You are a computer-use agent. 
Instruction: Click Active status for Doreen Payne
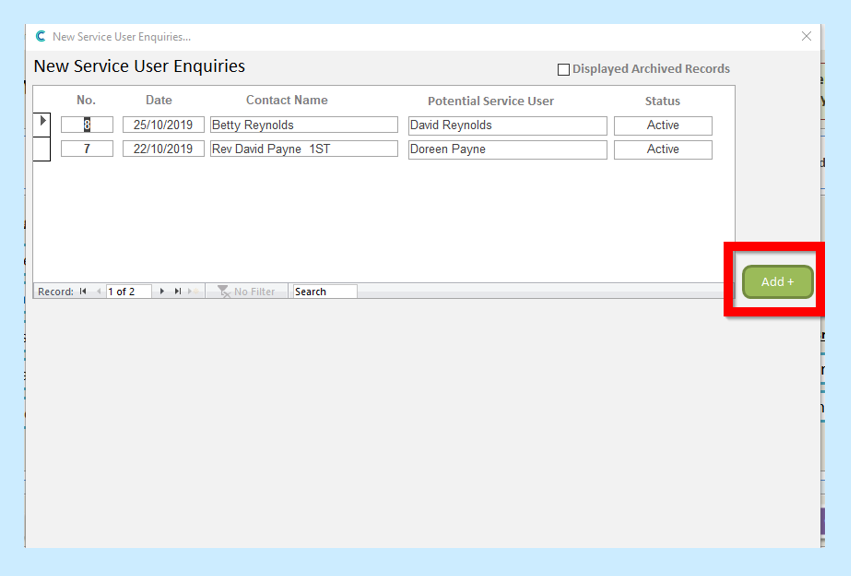point(662,149)
